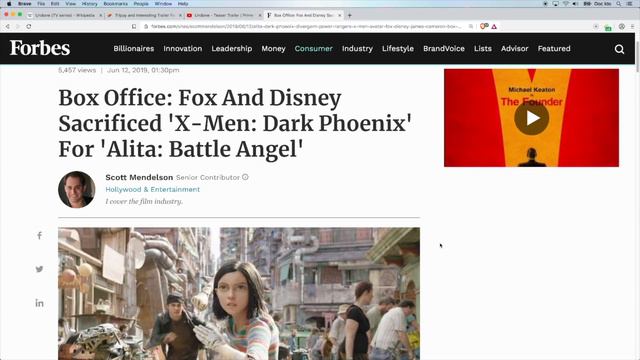This screenshot has height=360, width=640.
Task: Open the Forbes site search magnifier
Action: point(619,49)
